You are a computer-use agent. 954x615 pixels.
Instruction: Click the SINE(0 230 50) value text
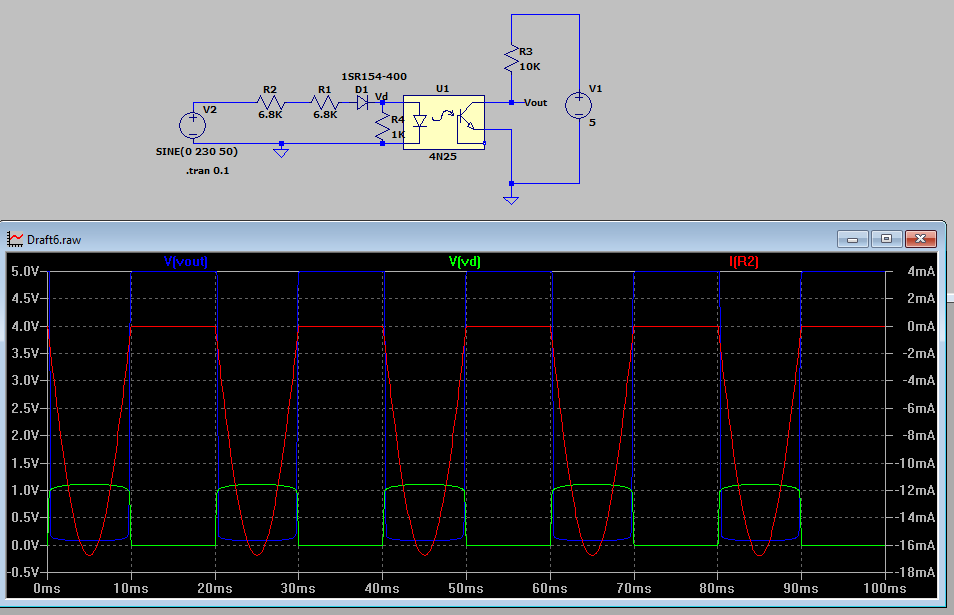pyautogui.click(x=197, y=151)
